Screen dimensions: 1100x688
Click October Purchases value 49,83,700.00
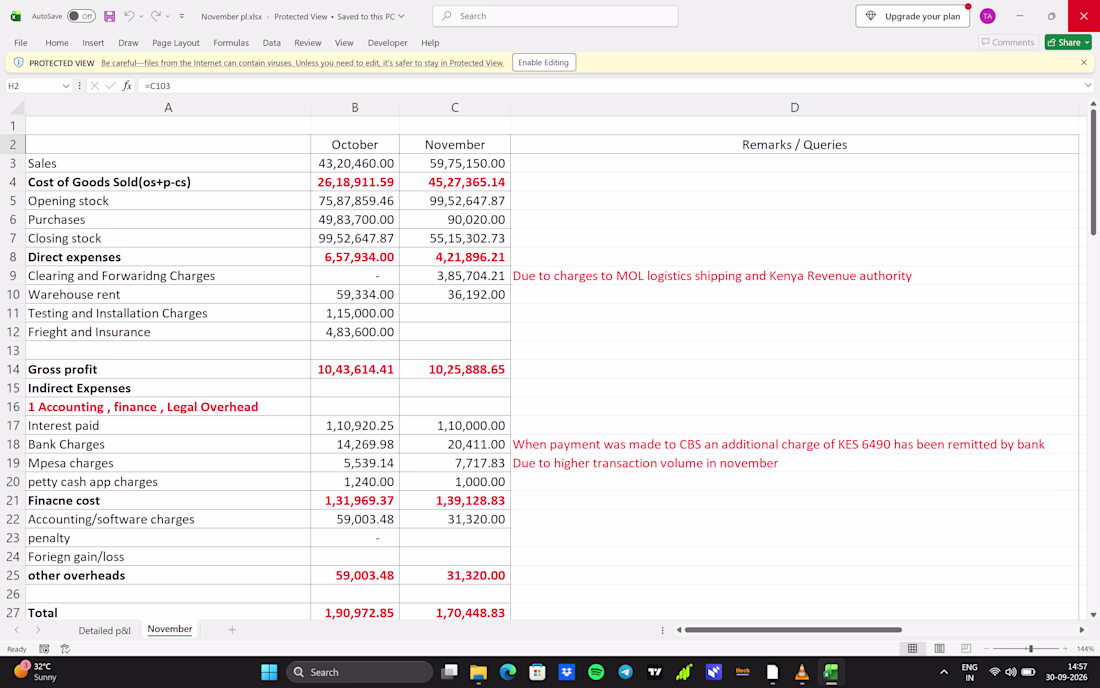pos(355,220)
